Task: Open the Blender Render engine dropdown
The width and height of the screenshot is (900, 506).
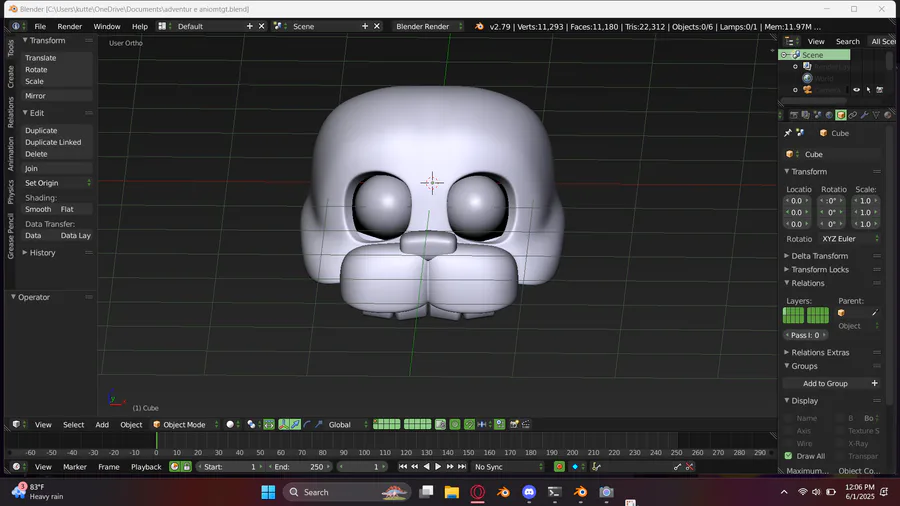Action: 427,26
